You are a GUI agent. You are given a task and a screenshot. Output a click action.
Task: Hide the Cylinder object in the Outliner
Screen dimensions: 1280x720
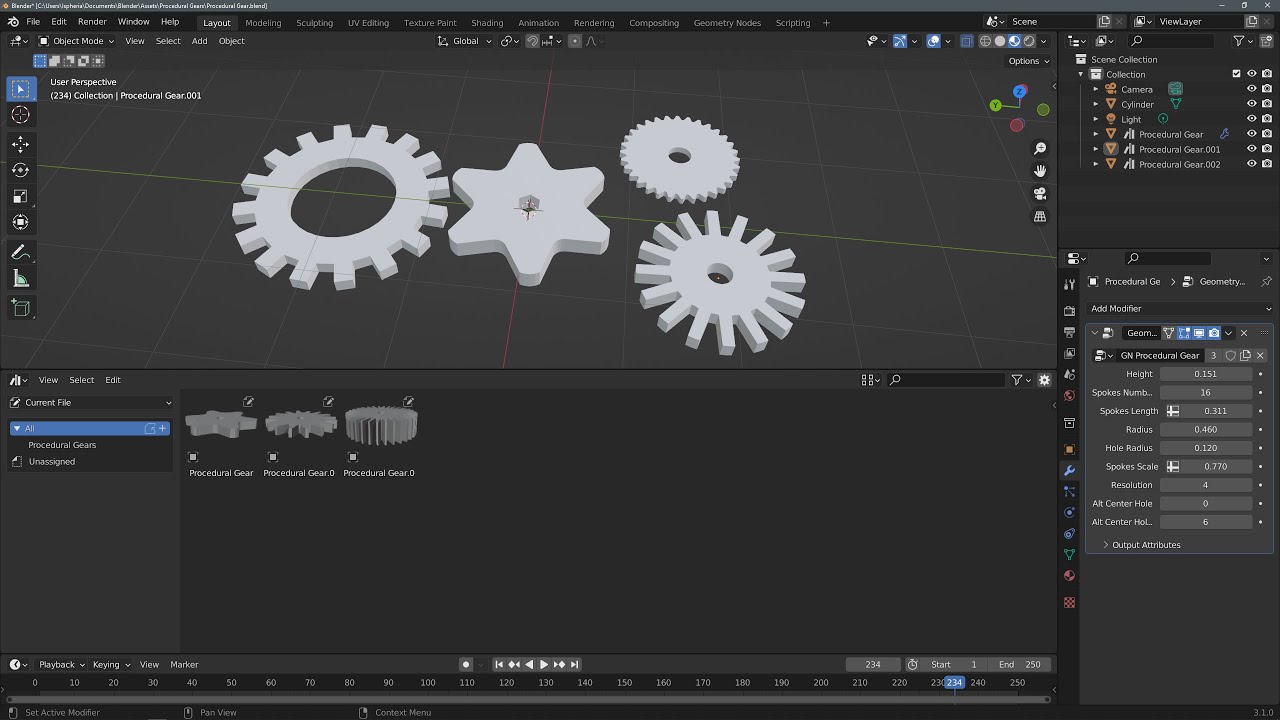click(x=1251, y=104)
